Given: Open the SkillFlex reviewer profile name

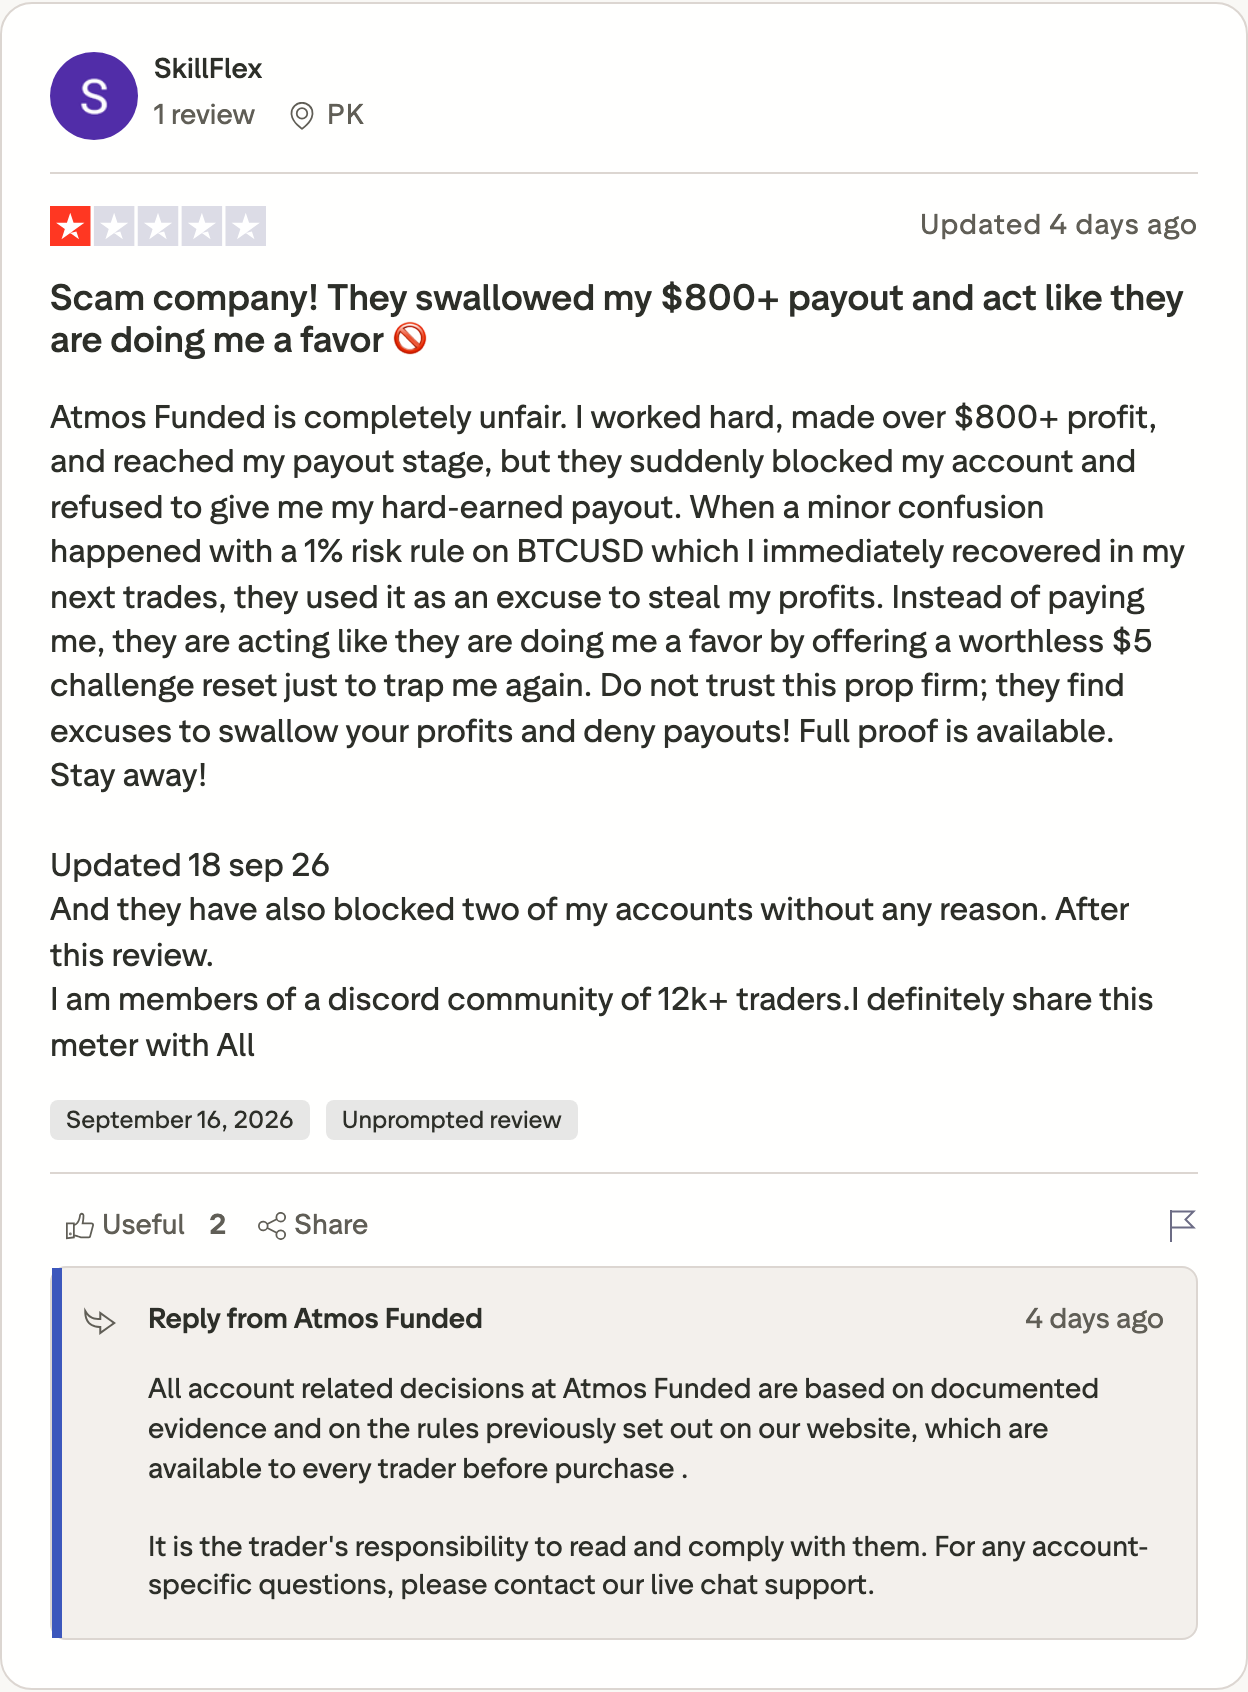Looking at the screenshot, I should (208, 69).
